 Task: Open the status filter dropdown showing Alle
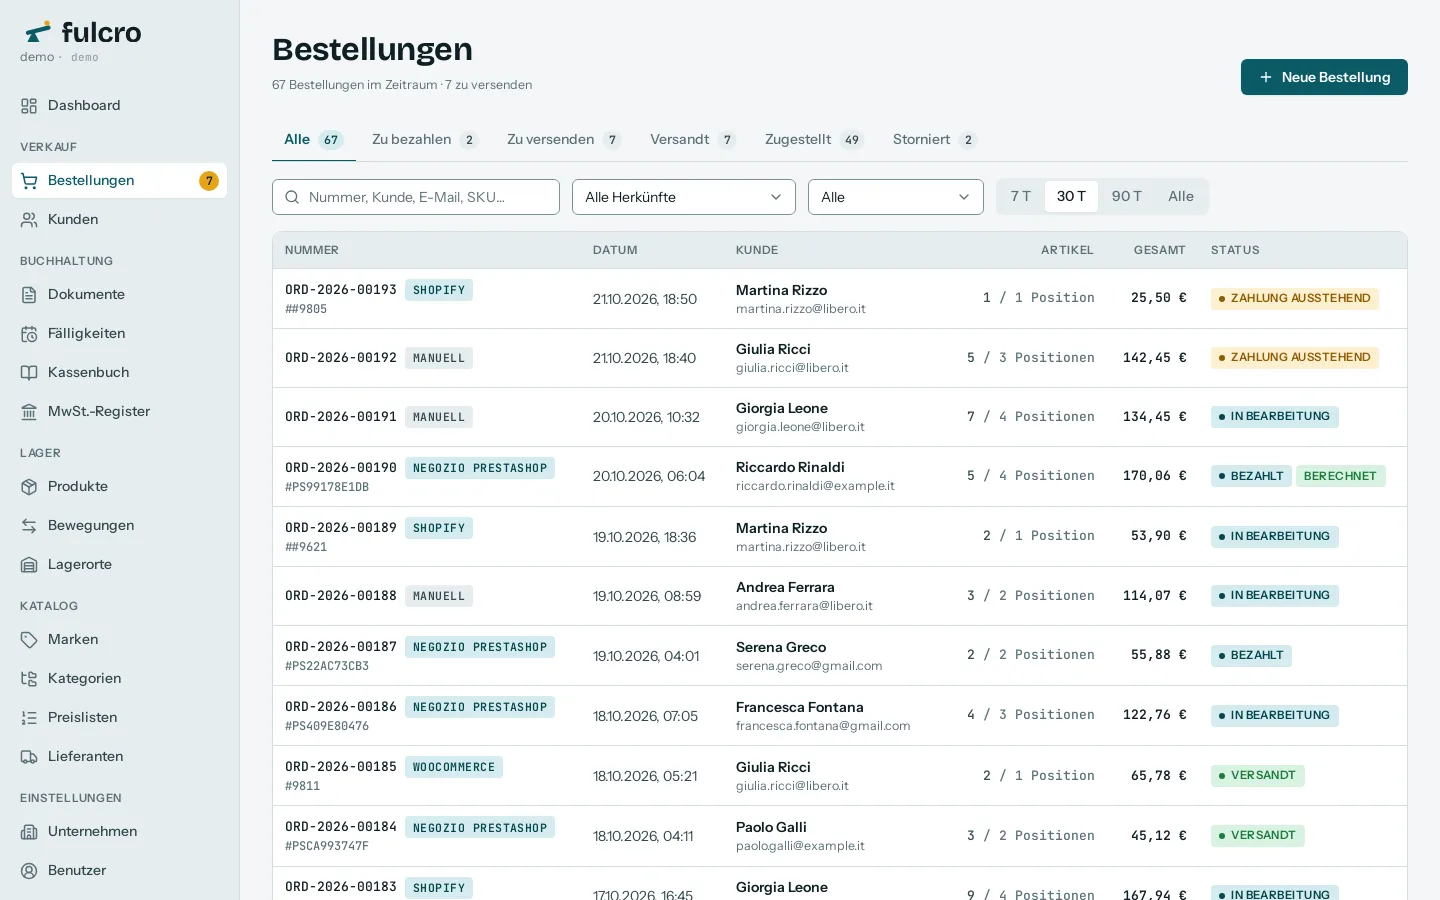[896, 197]
